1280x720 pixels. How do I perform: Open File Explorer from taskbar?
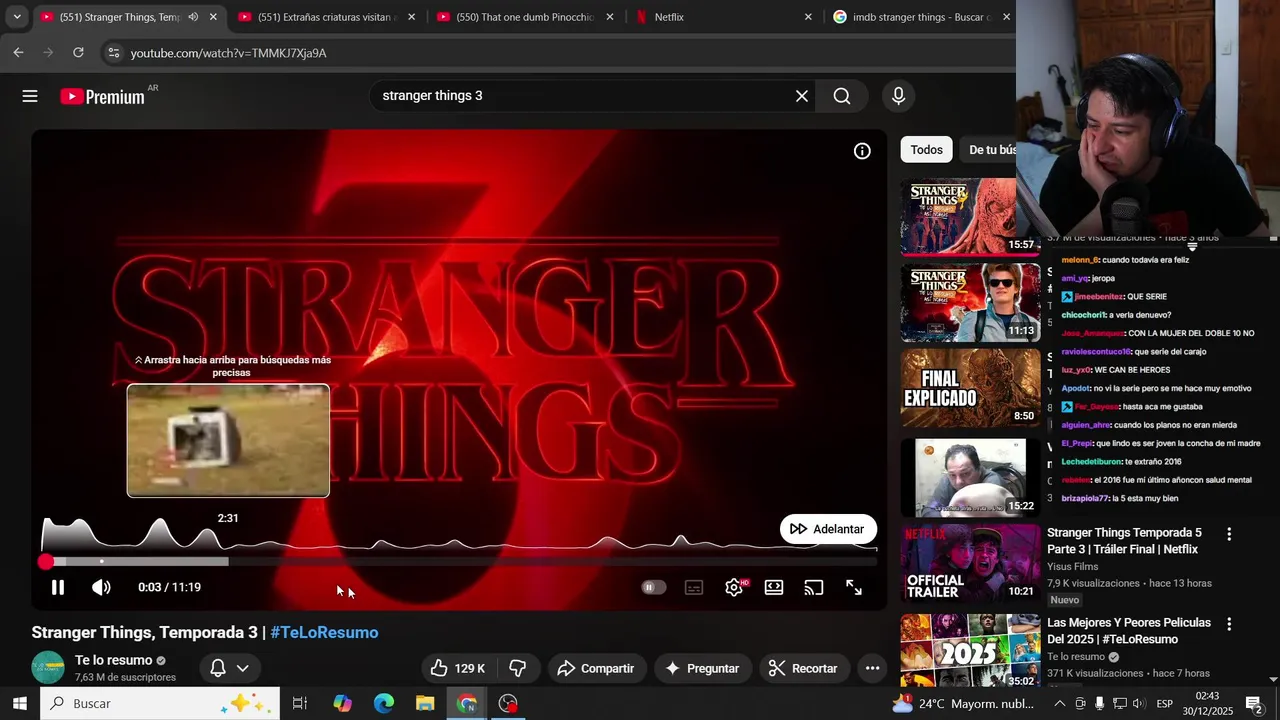[x=425, y=704]
